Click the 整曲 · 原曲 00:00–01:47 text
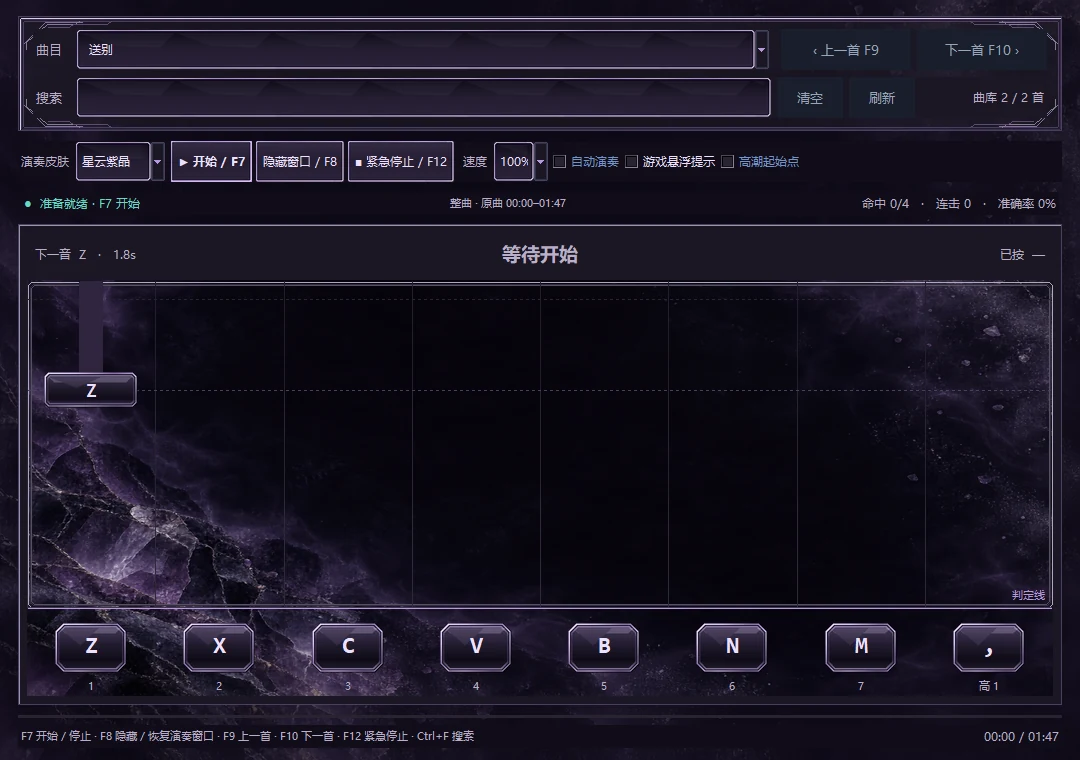 click(x=508, y=203)
